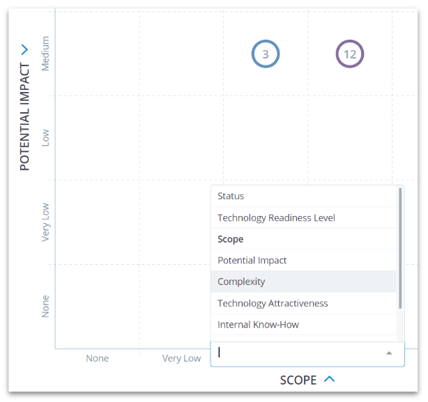Click the purple bubble labeled 12
Viewport: 428px width, 402px height.
pos(350,54)
